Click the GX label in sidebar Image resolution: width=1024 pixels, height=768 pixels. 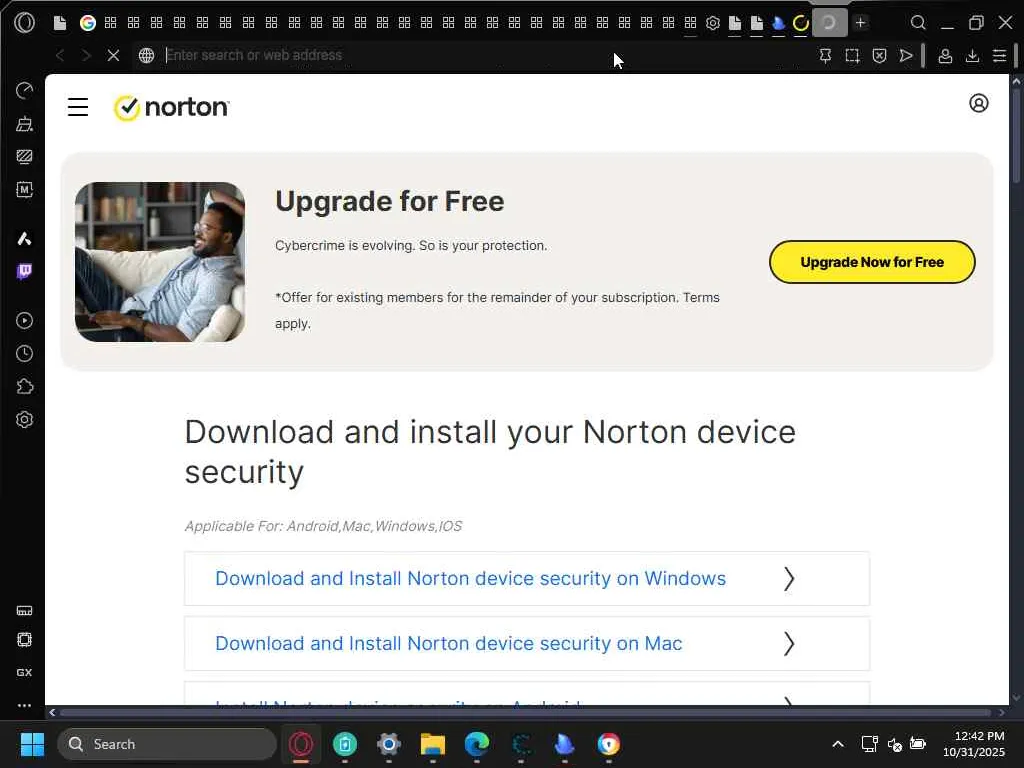tap(24, 673)
